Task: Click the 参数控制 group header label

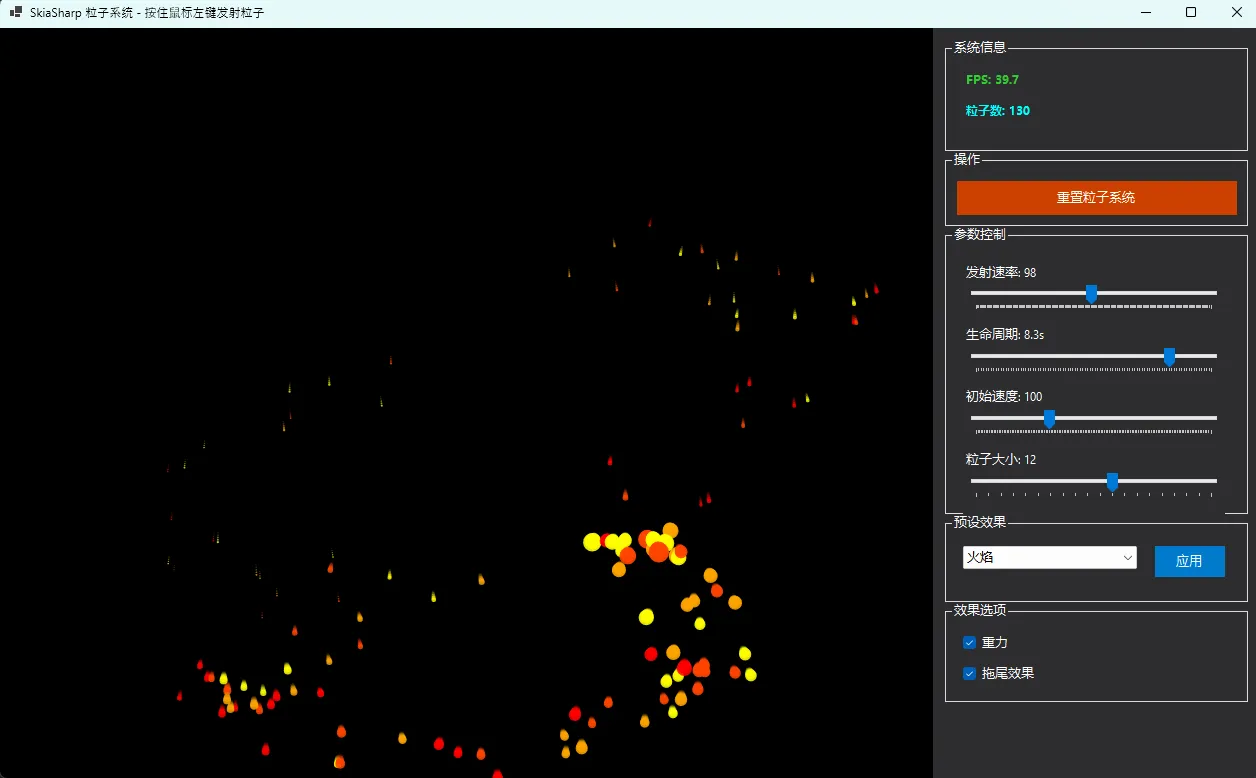Action: coord(980,234)
